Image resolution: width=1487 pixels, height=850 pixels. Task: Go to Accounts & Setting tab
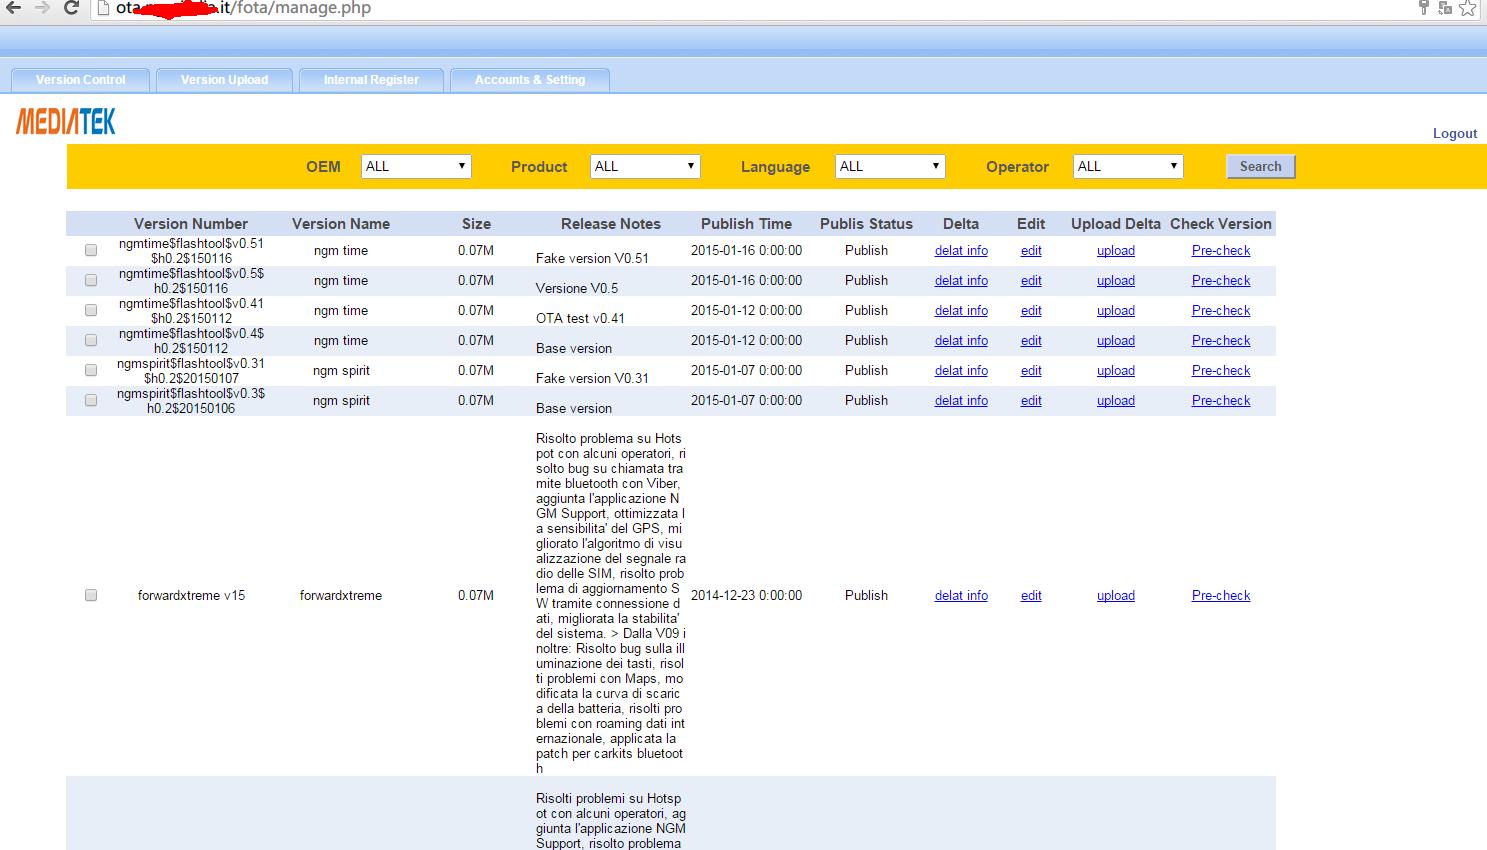[x=530, y=80]
